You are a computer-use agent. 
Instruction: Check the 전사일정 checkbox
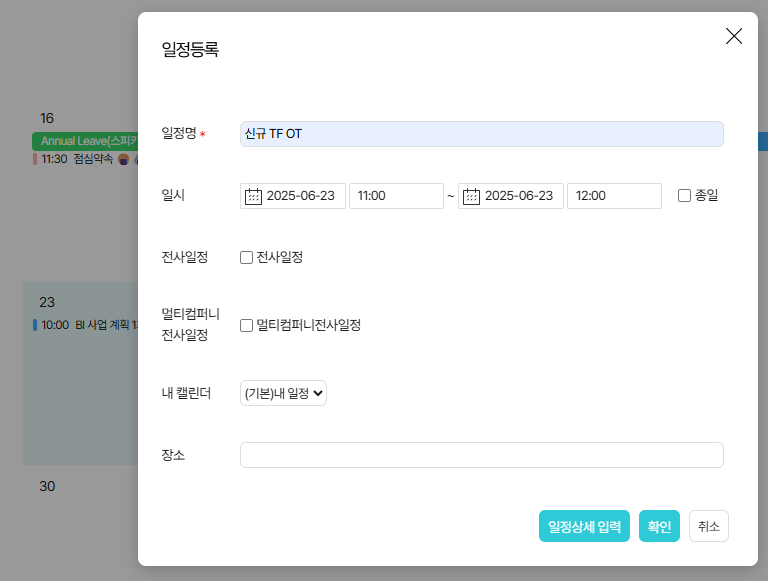[247, 257]
